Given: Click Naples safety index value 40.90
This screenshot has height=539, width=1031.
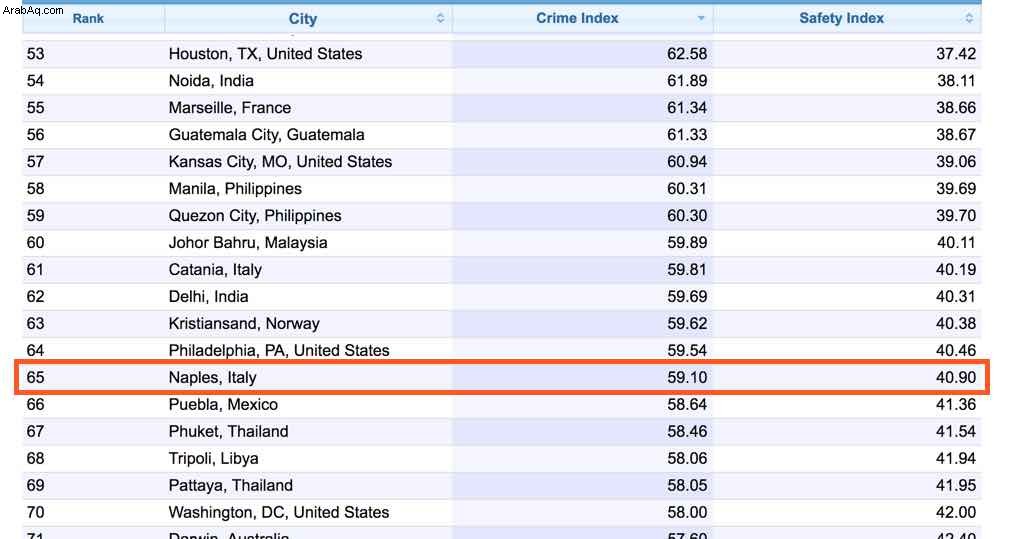Looking at the screenshot, I should [956, 377].
